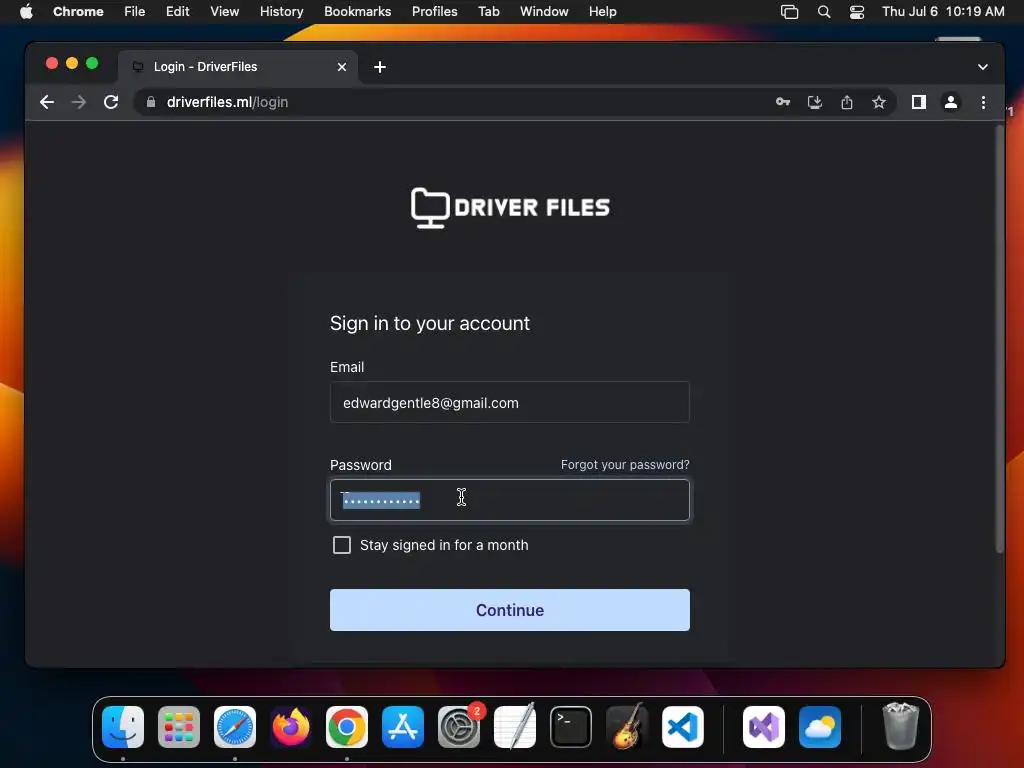Image resolution: width=1024 pixels, height=768 pixels.
Task: Open Chrome profile avatar
Action: click(x=951, y=102)
